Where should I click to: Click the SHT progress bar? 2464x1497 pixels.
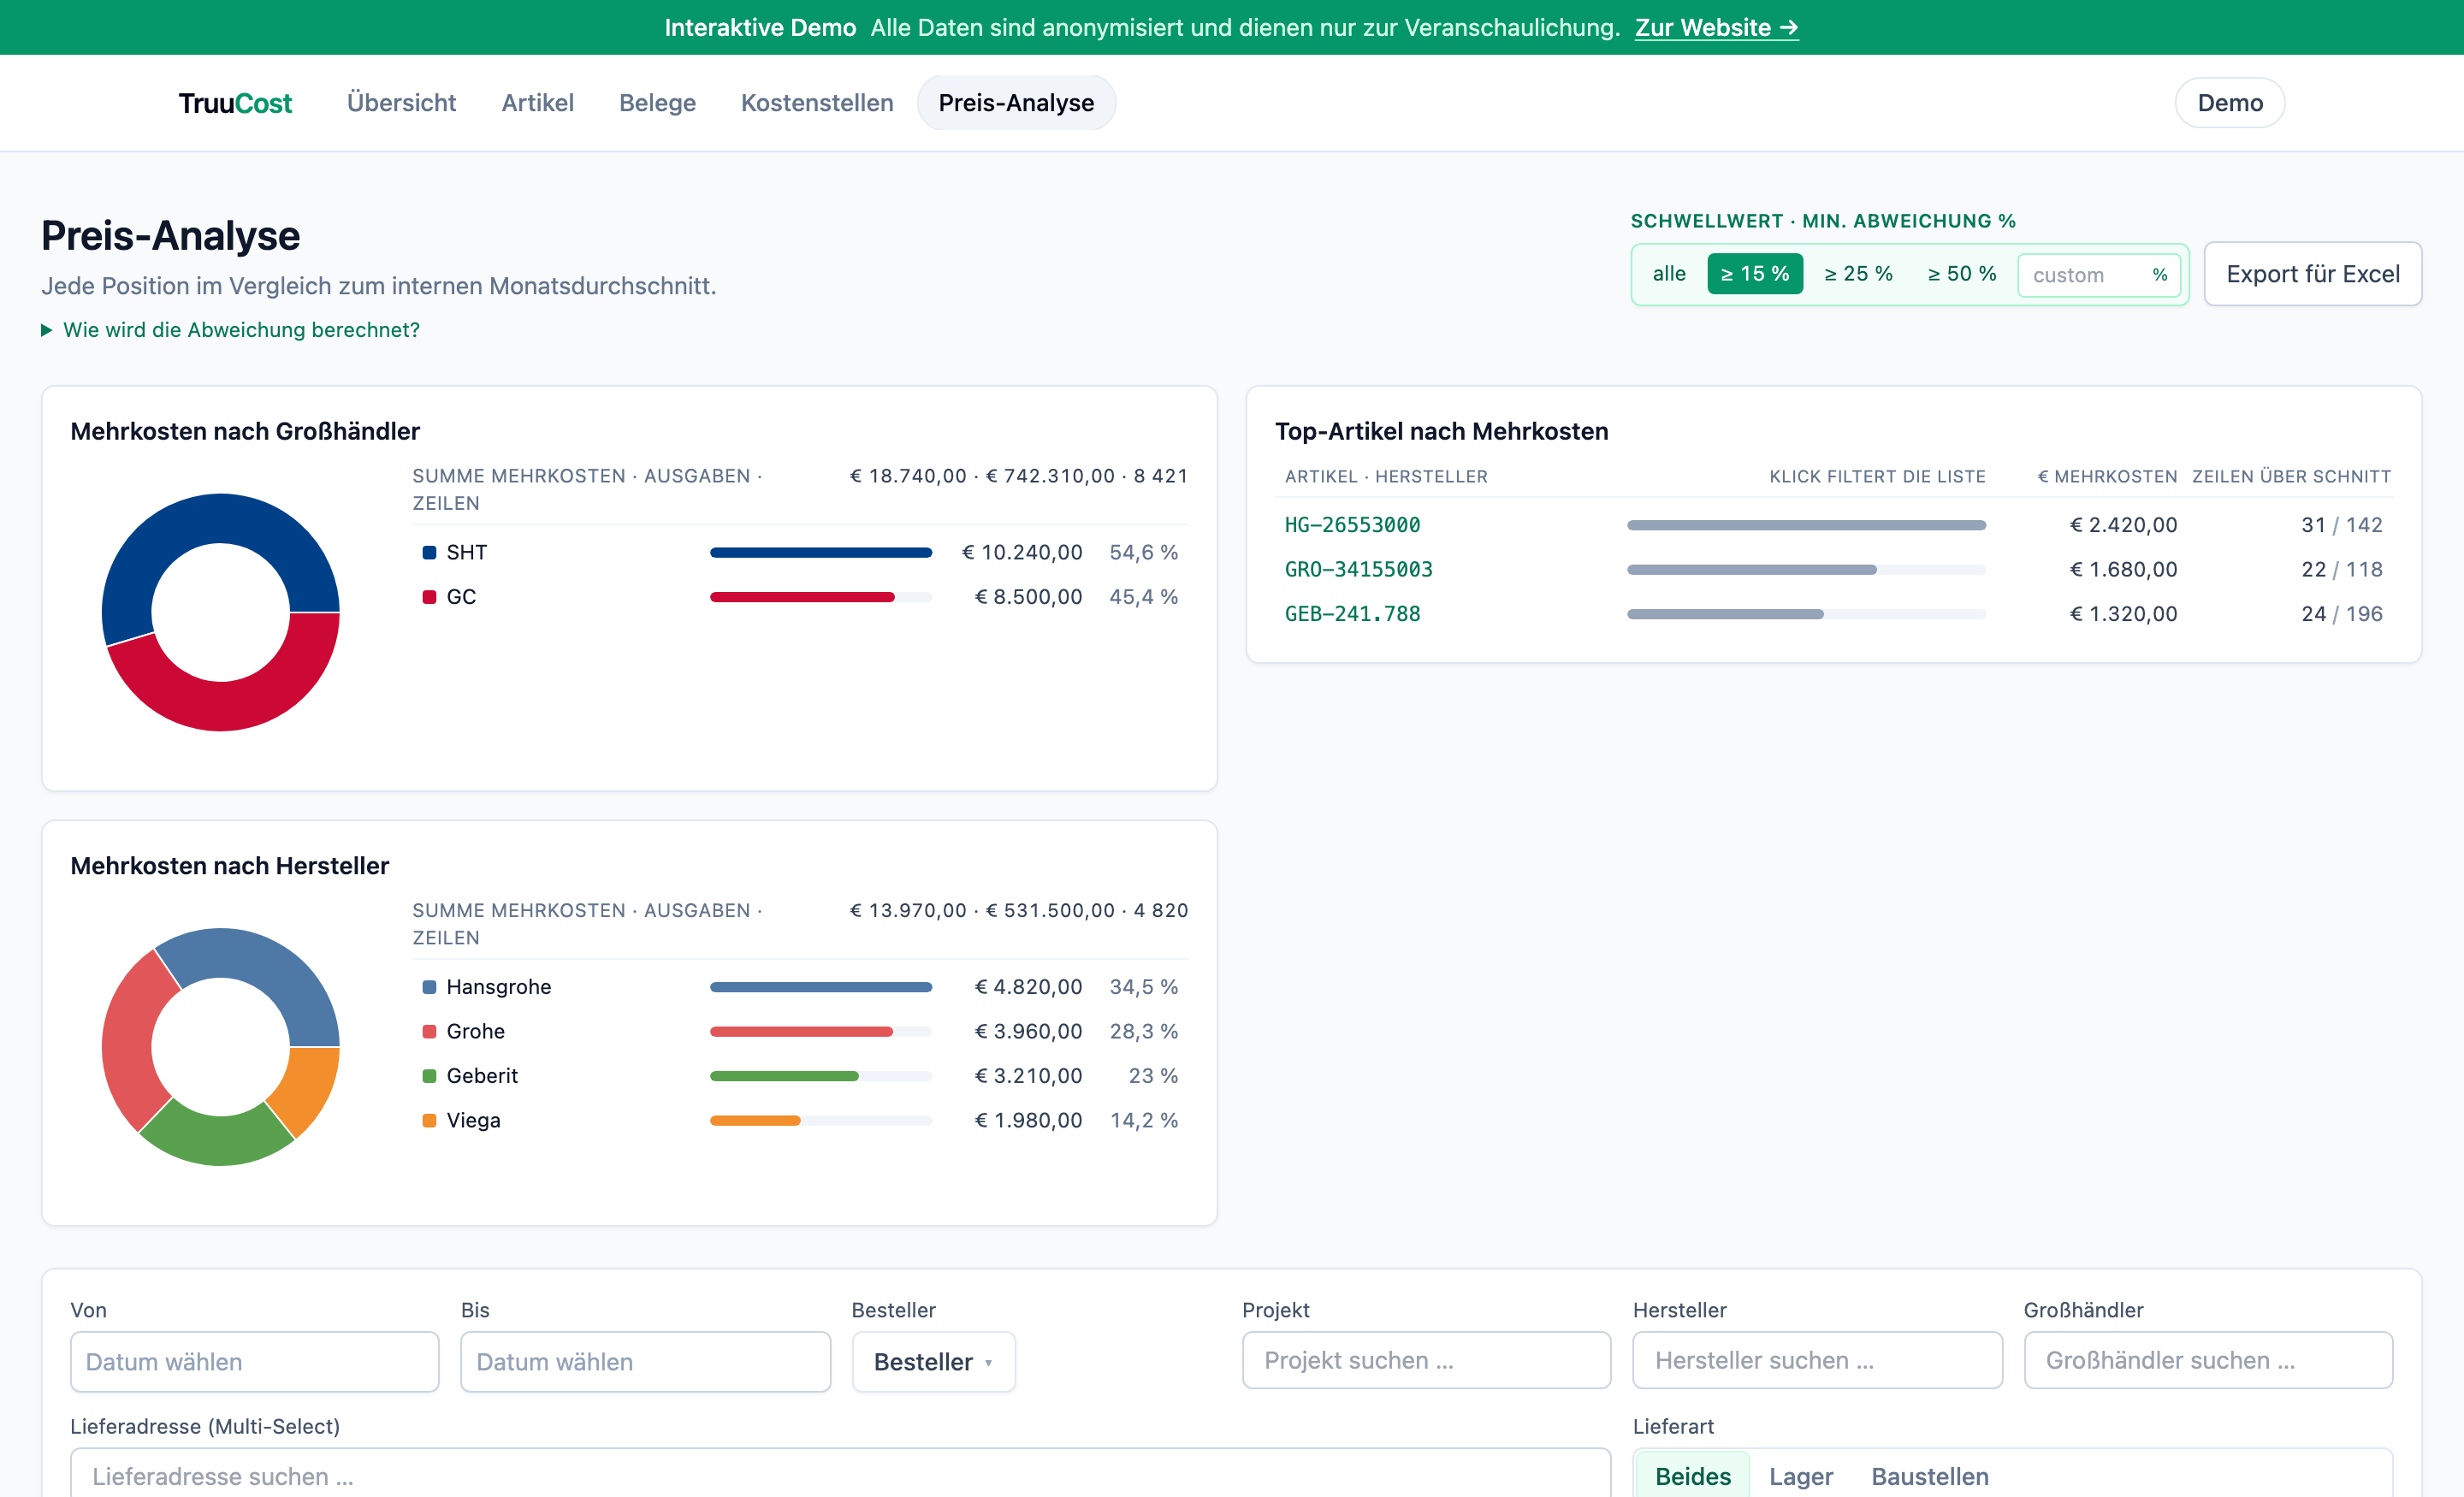click(821, 553)
